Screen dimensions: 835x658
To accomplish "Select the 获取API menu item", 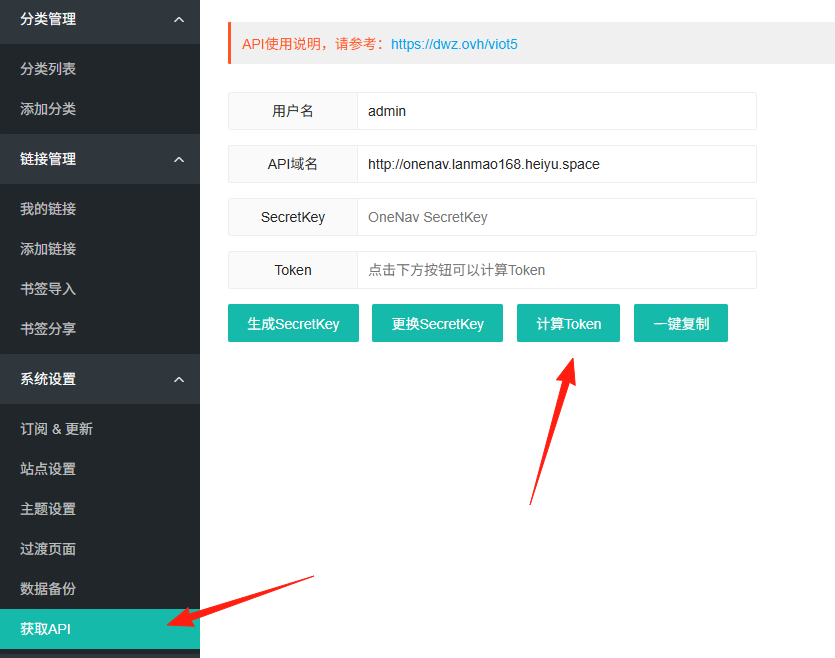I will click(x=100, y=629).
